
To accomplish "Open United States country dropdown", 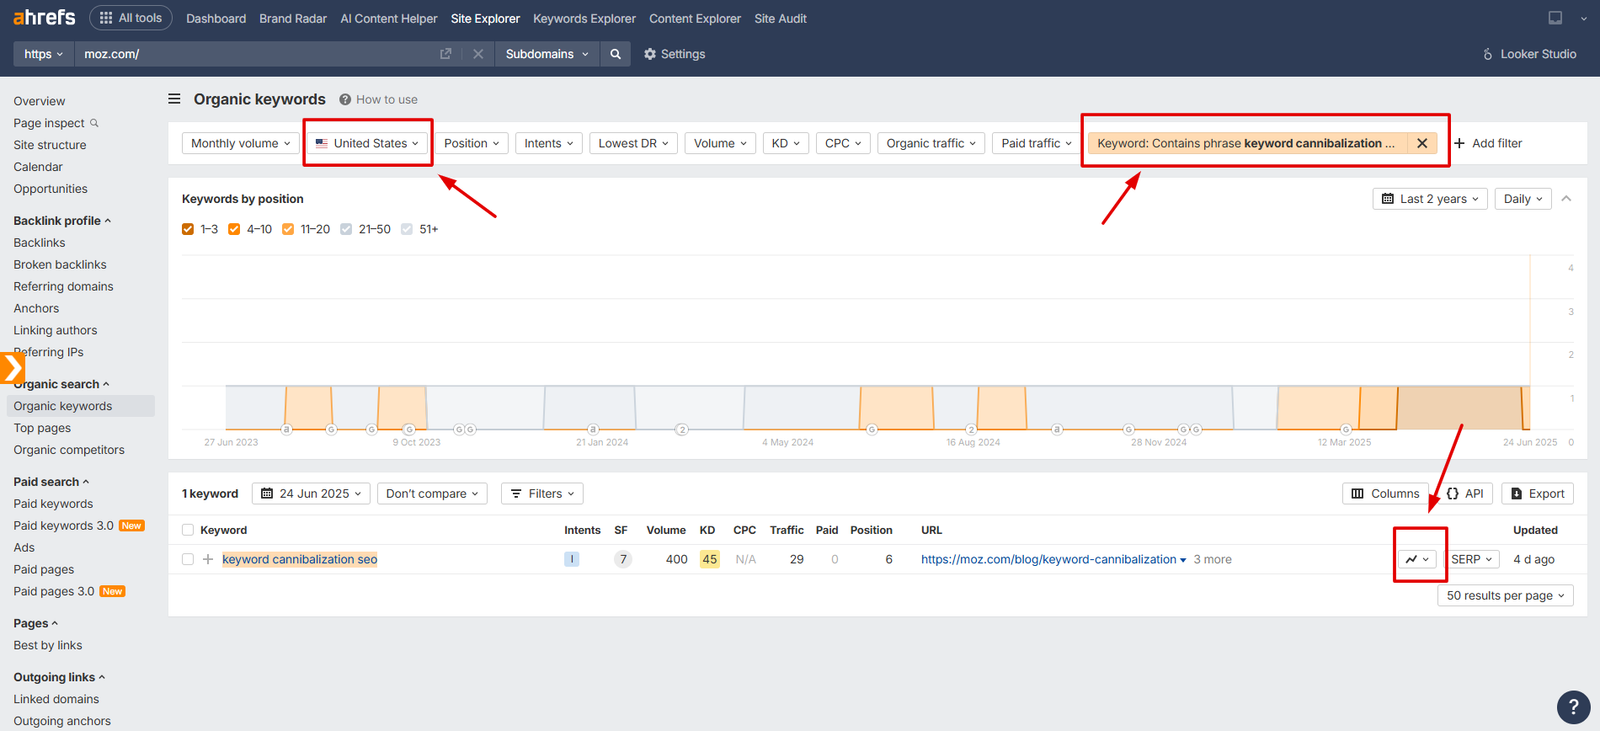I will [x=367, y=143].
